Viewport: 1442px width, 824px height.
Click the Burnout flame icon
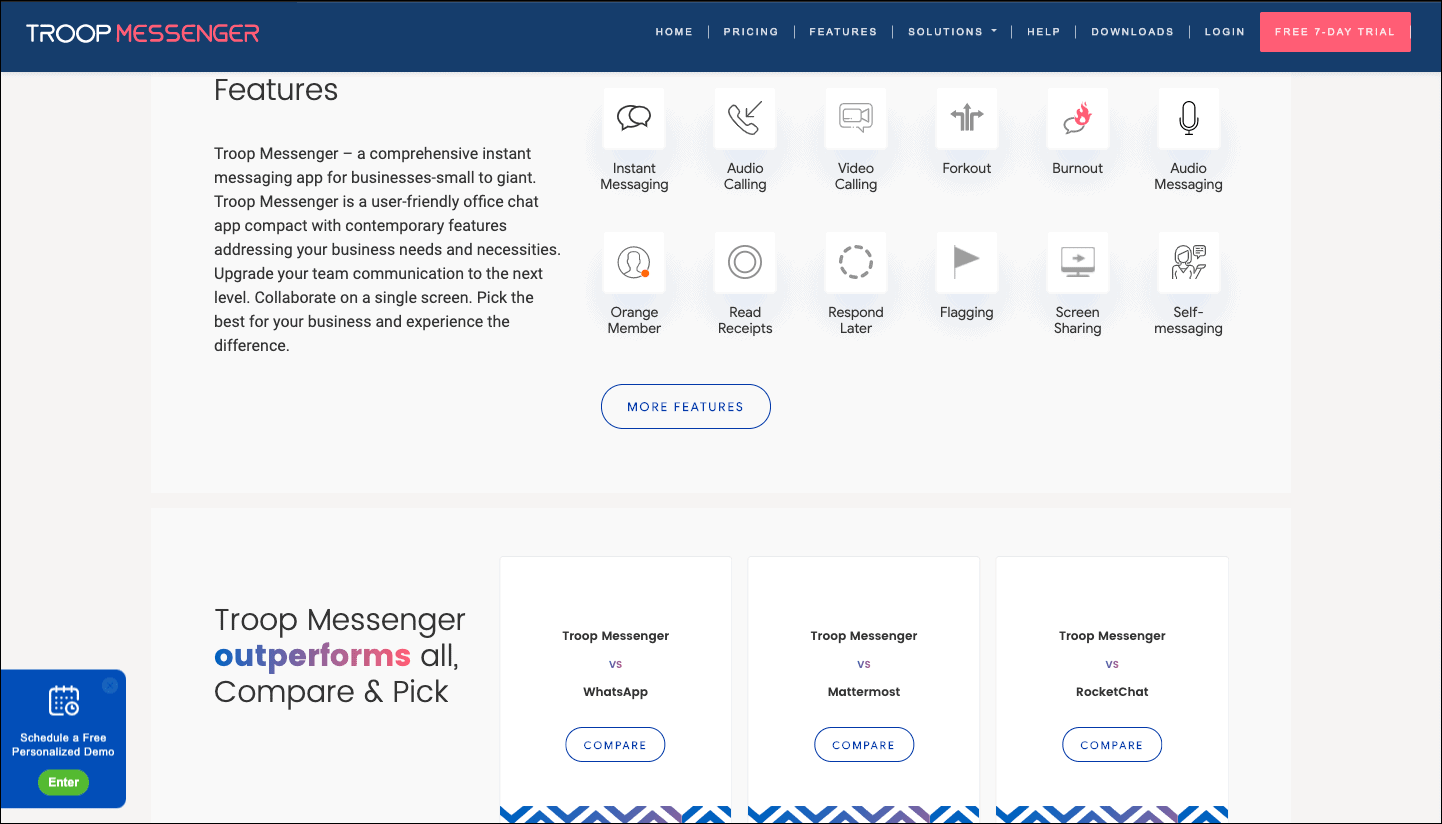click(1077, 117)
